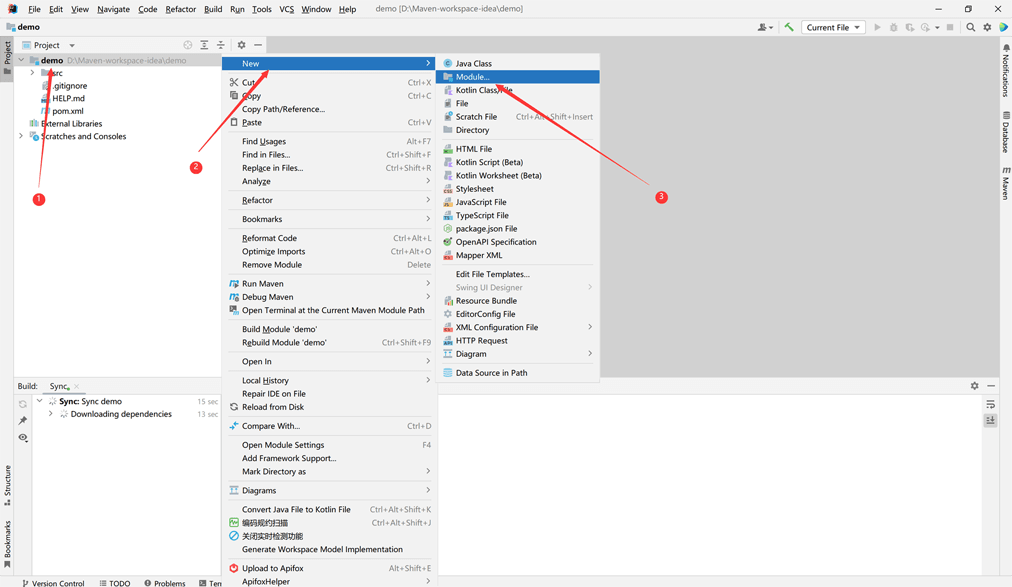
Task: Select Module... in New submenu
Action: (x=518, y=77)
